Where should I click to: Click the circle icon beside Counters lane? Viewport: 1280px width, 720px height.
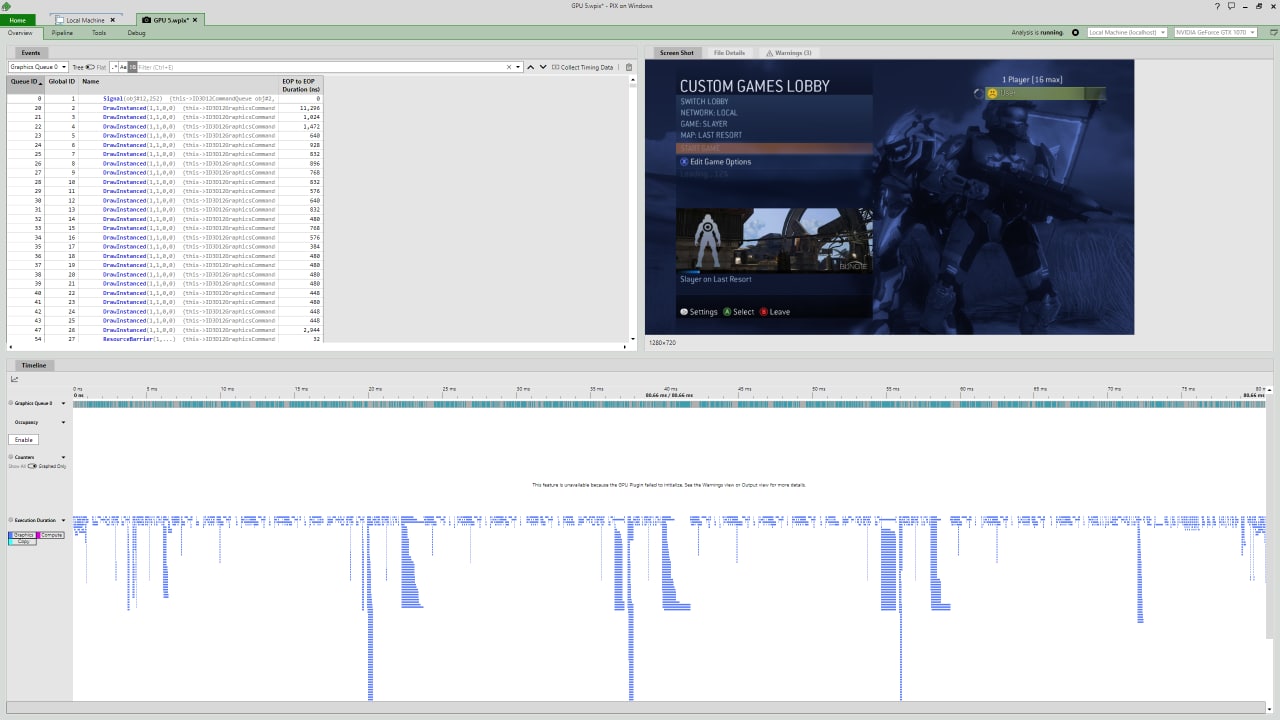pos(10,457)
